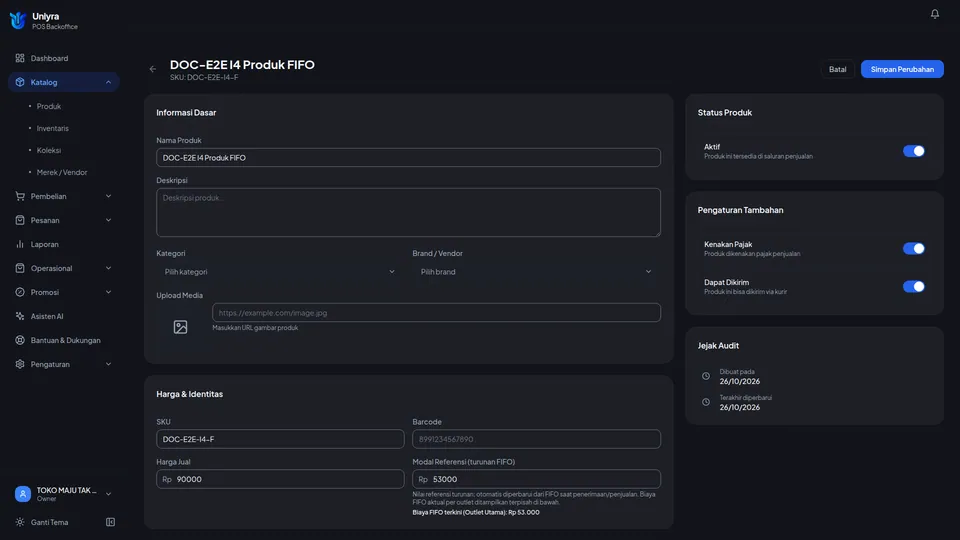Click the Simpan Perubahan button
Screen dimensions: 960x540
pyautogui.click(x=902, y=69)
